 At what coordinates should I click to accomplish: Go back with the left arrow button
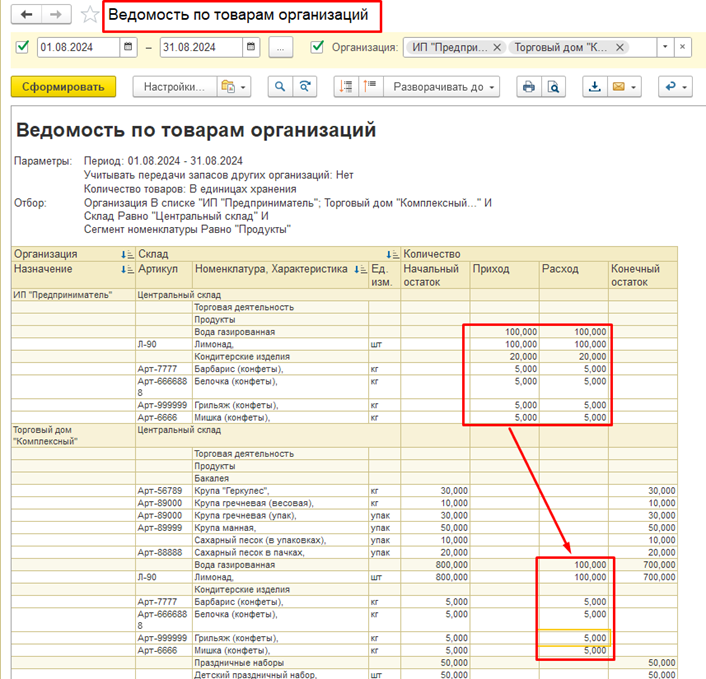coord(26,14)
